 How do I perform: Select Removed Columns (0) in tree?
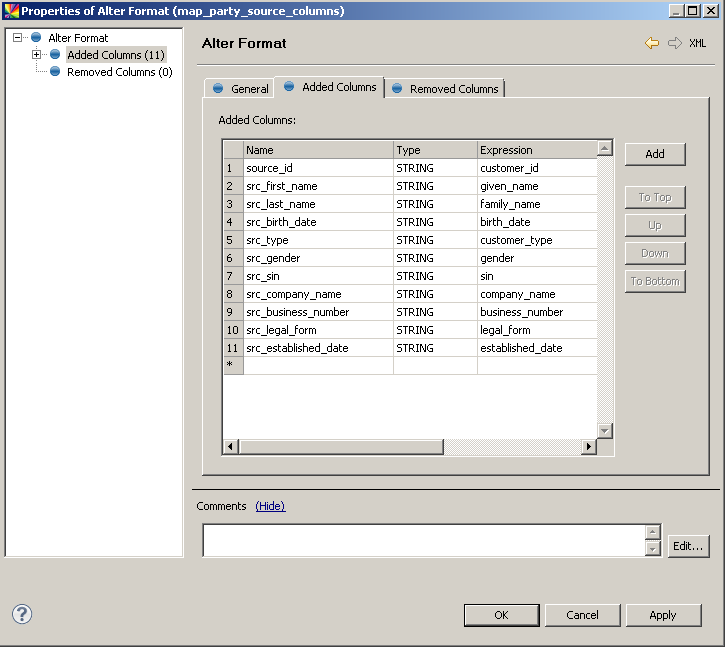tap(119, 72)
